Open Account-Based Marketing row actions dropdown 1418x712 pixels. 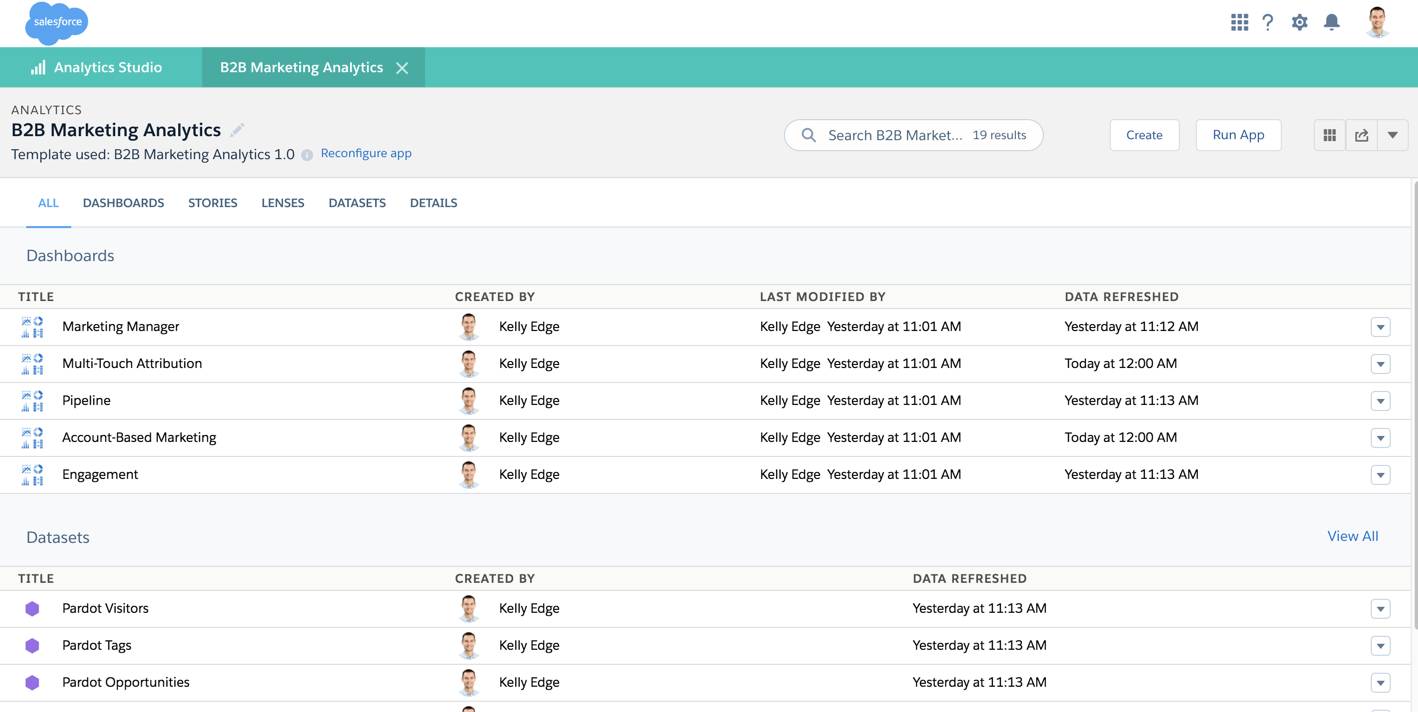tap(1380, 438)
